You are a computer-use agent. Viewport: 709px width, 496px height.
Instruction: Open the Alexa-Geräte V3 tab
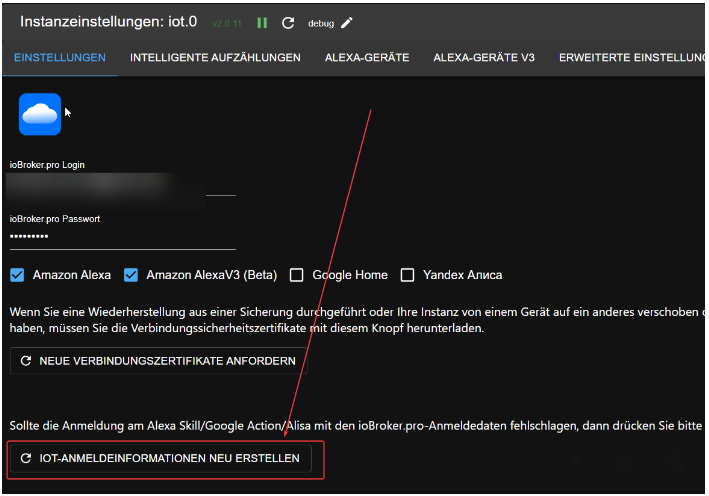(x=484, y=57)
